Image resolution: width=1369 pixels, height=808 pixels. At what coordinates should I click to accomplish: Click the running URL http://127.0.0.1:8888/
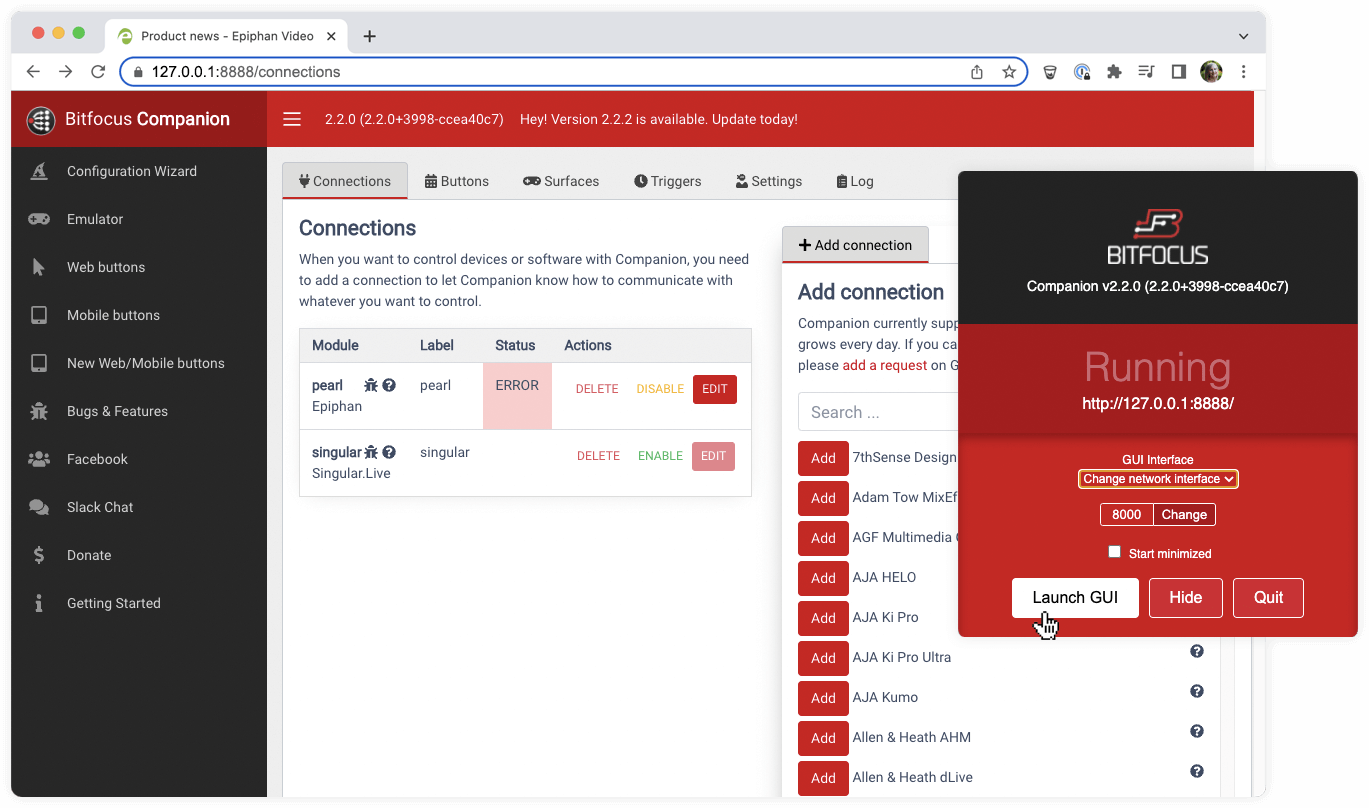(1158, 404)
